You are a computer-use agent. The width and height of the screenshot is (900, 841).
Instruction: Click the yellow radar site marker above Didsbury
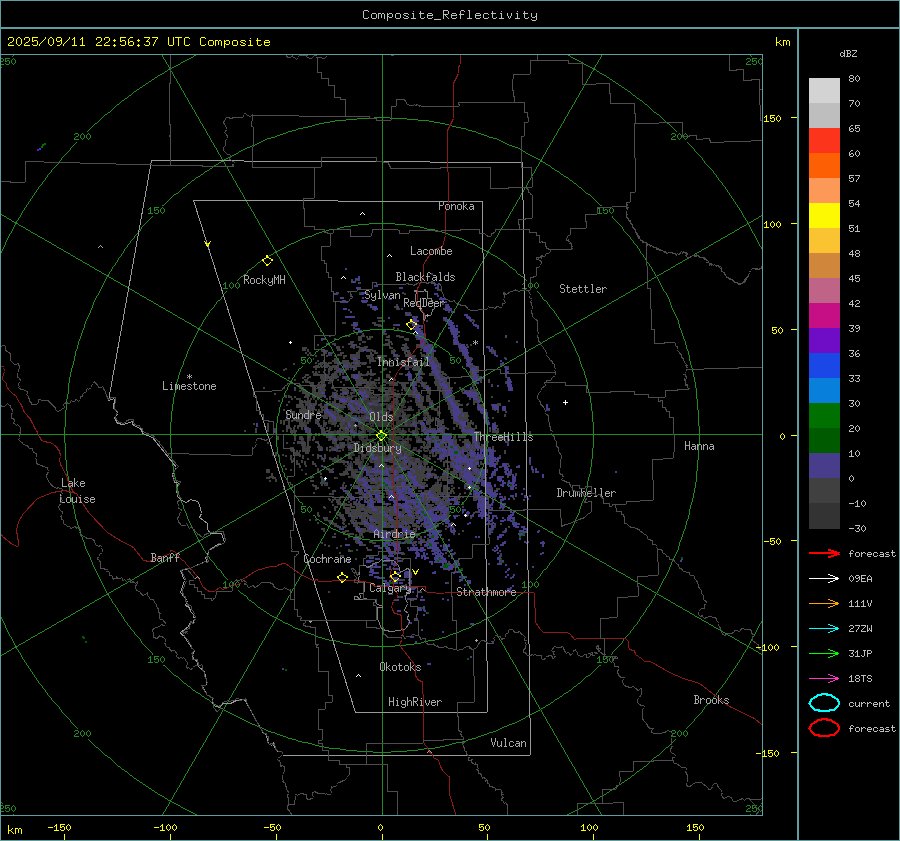381,436
